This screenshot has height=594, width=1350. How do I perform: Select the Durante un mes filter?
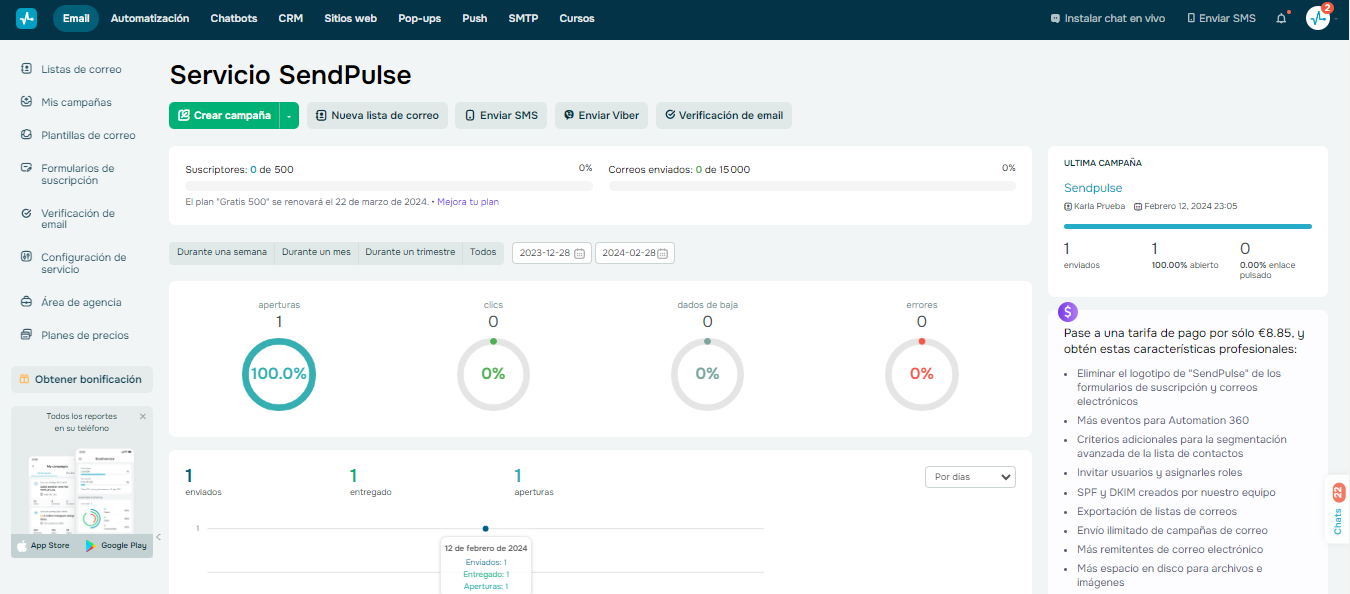(316, 252)
